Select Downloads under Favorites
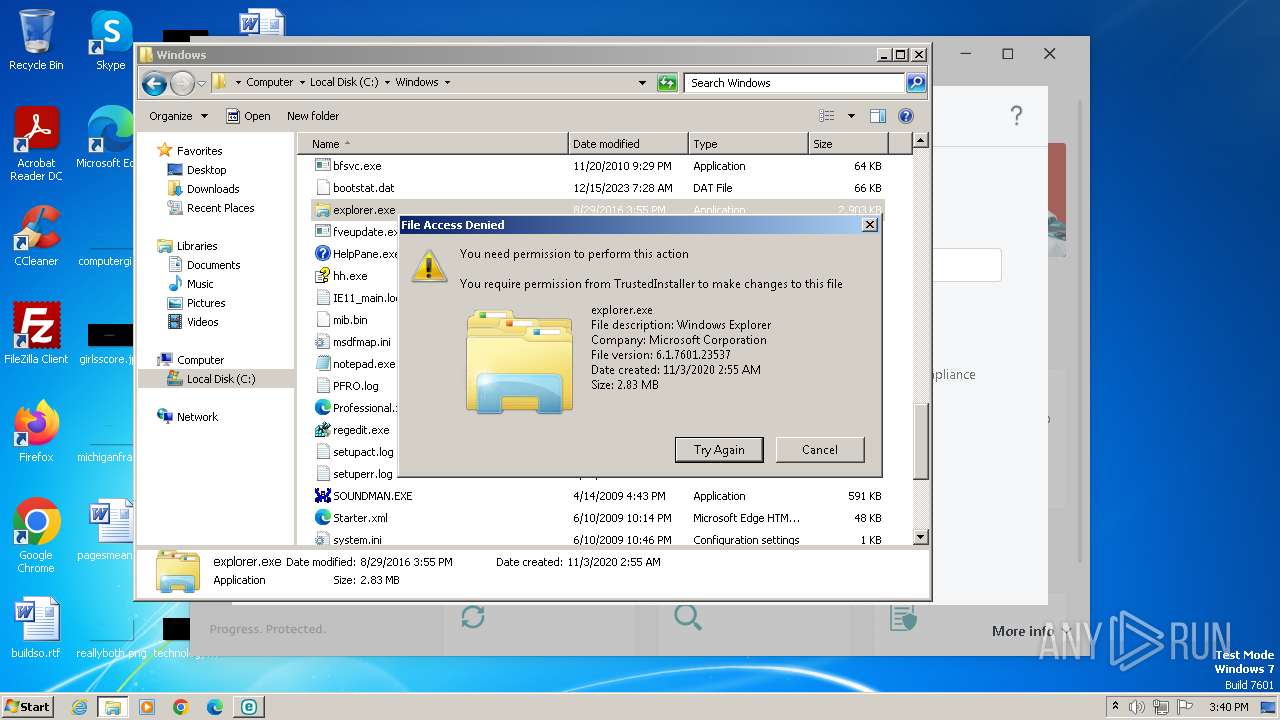The height and width of the screenshot is (720, 1280). point(203,189)
